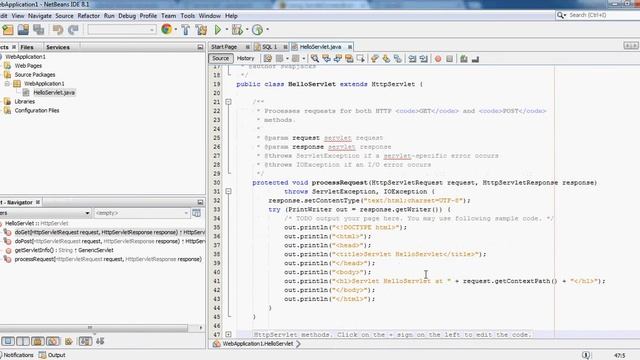
Task: Open the Tools menu
Action: [187, 16]
